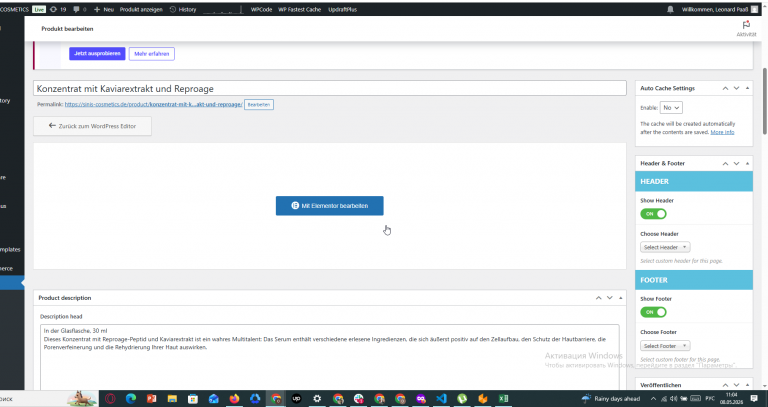The height and width of the screenshot is (407, 768).
Task: Open PowerPoint from the taskbar
Action: coord(151,399)
